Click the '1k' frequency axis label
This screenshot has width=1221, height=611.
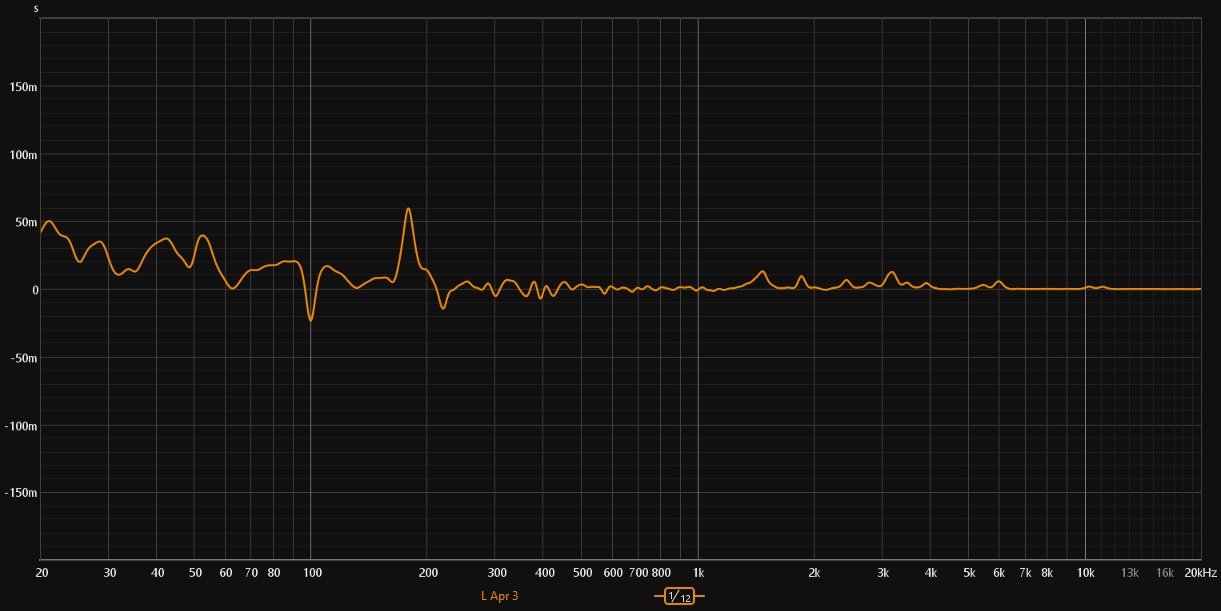click(x=699, y=573)
